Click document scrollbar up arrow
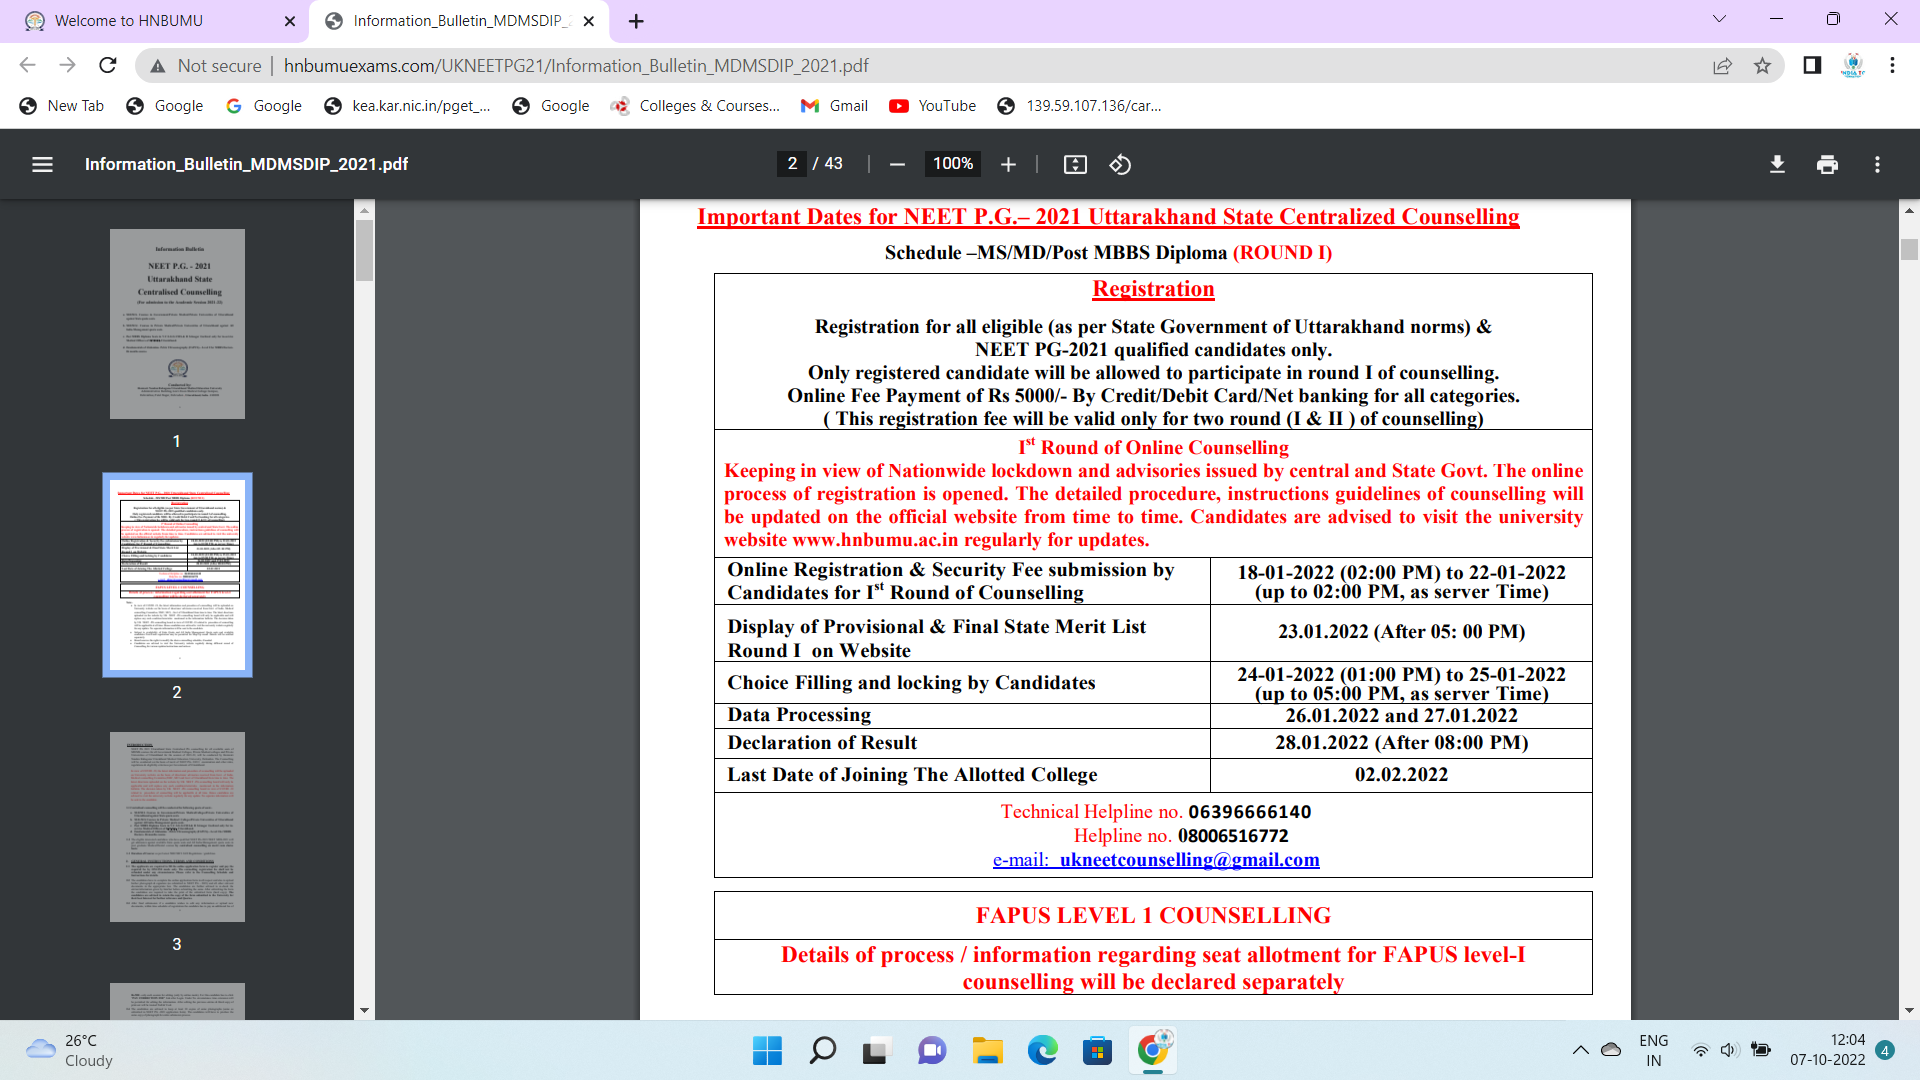The image size is (1920, 1080). 1909,210
